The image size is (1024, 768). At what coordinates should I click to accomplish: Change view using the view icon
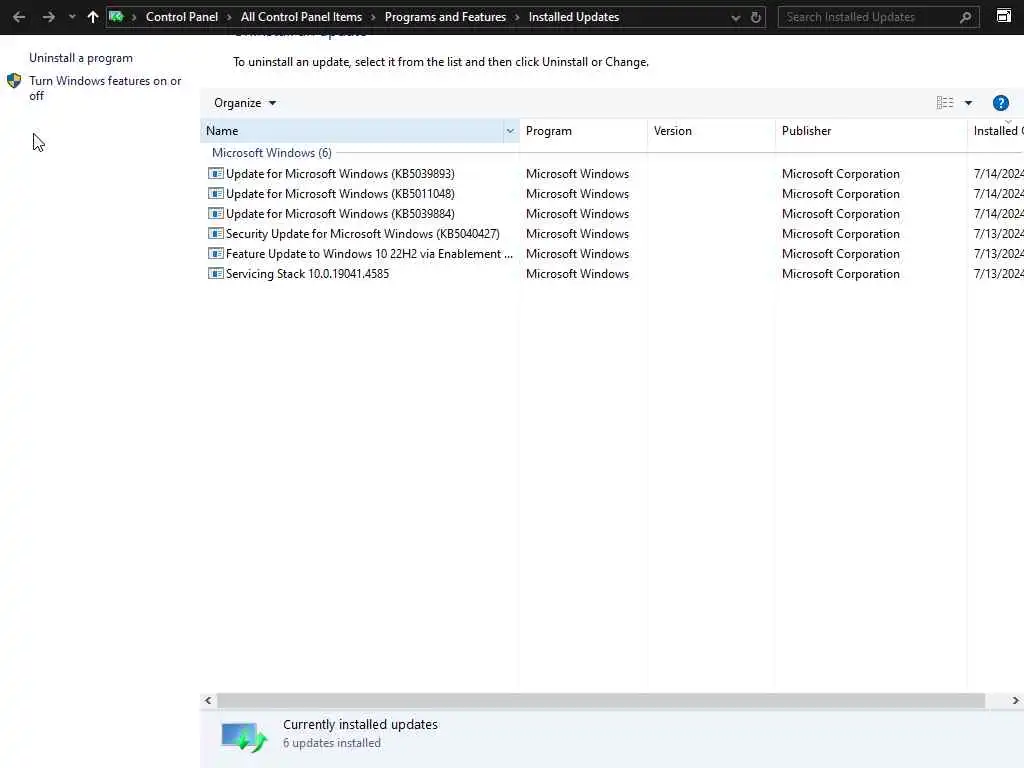[944, 103]
